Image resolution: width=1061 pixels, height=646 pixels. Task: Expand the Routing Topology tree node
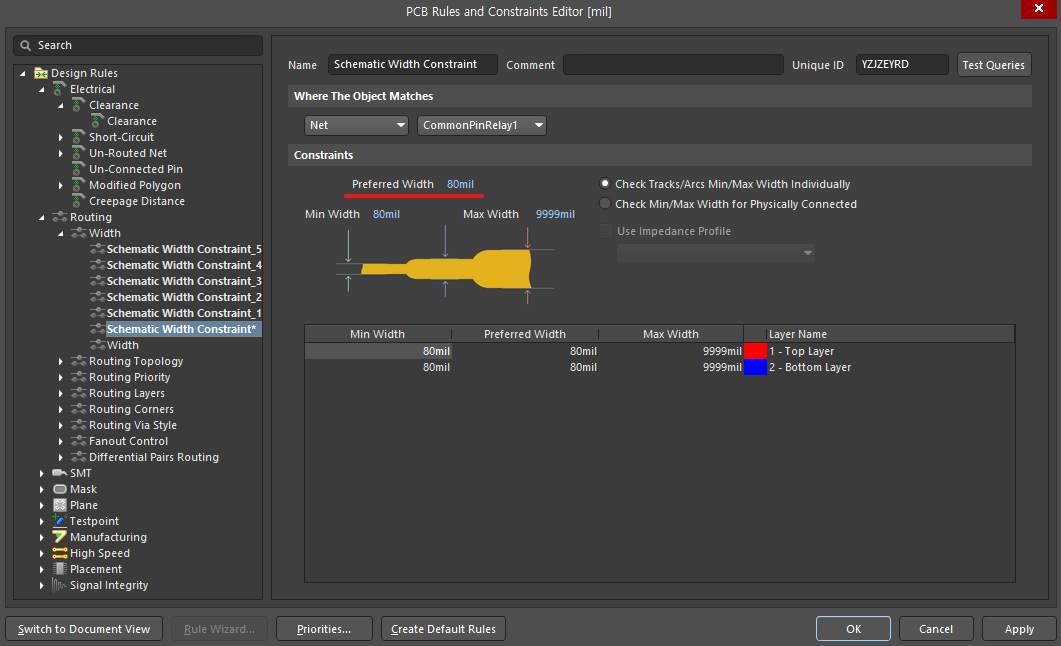coord(60,362)
